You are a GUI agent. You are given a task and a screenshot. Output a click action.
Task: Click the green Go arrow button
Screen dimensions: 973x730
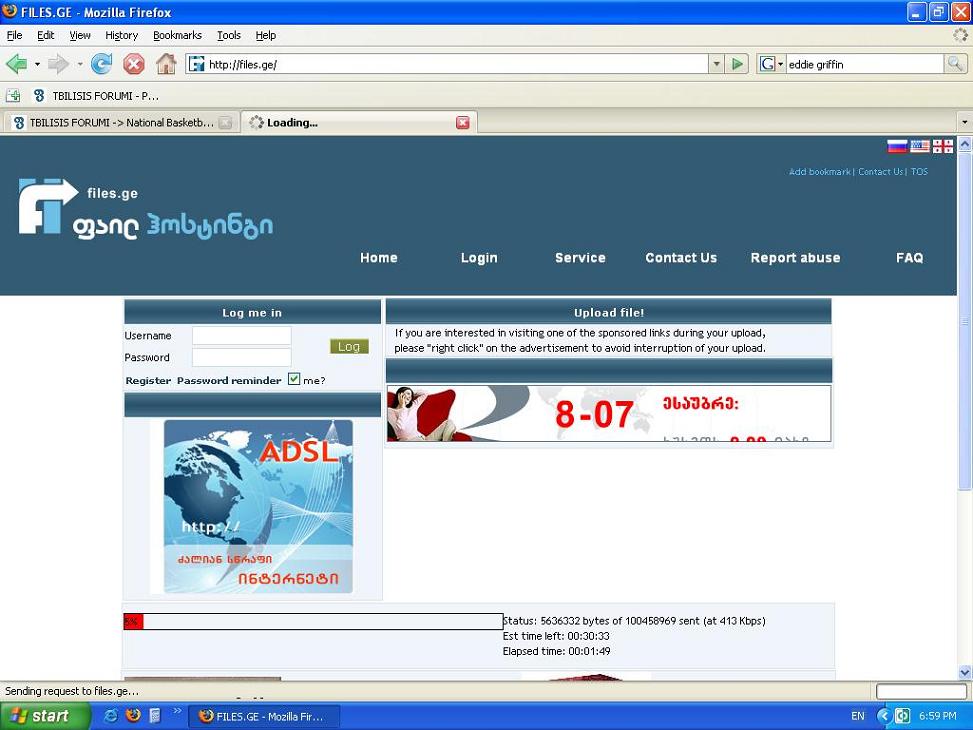737,63
